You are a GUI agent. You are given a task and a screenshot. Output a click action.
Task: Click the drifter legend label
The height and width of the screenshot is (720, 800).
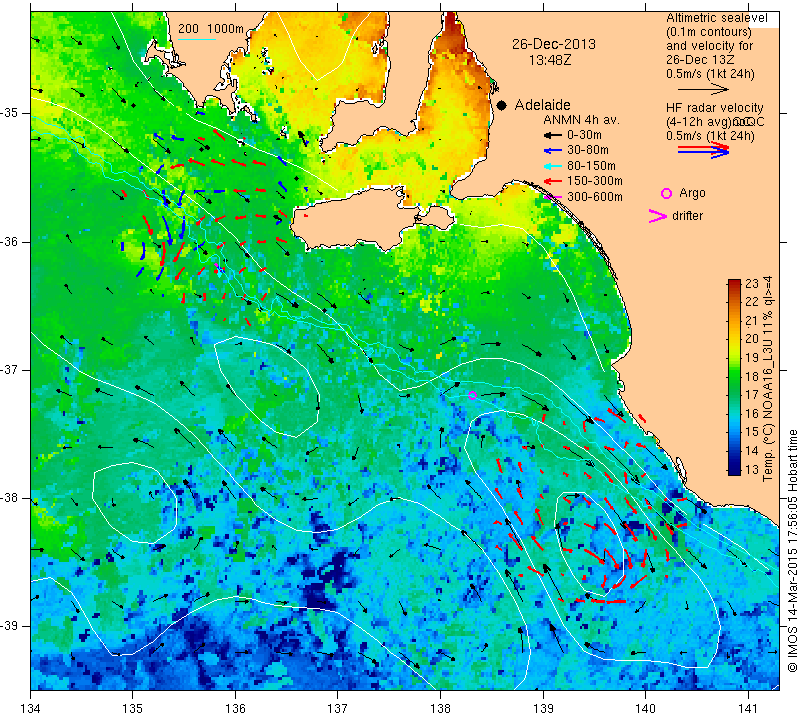click(687, 216)
